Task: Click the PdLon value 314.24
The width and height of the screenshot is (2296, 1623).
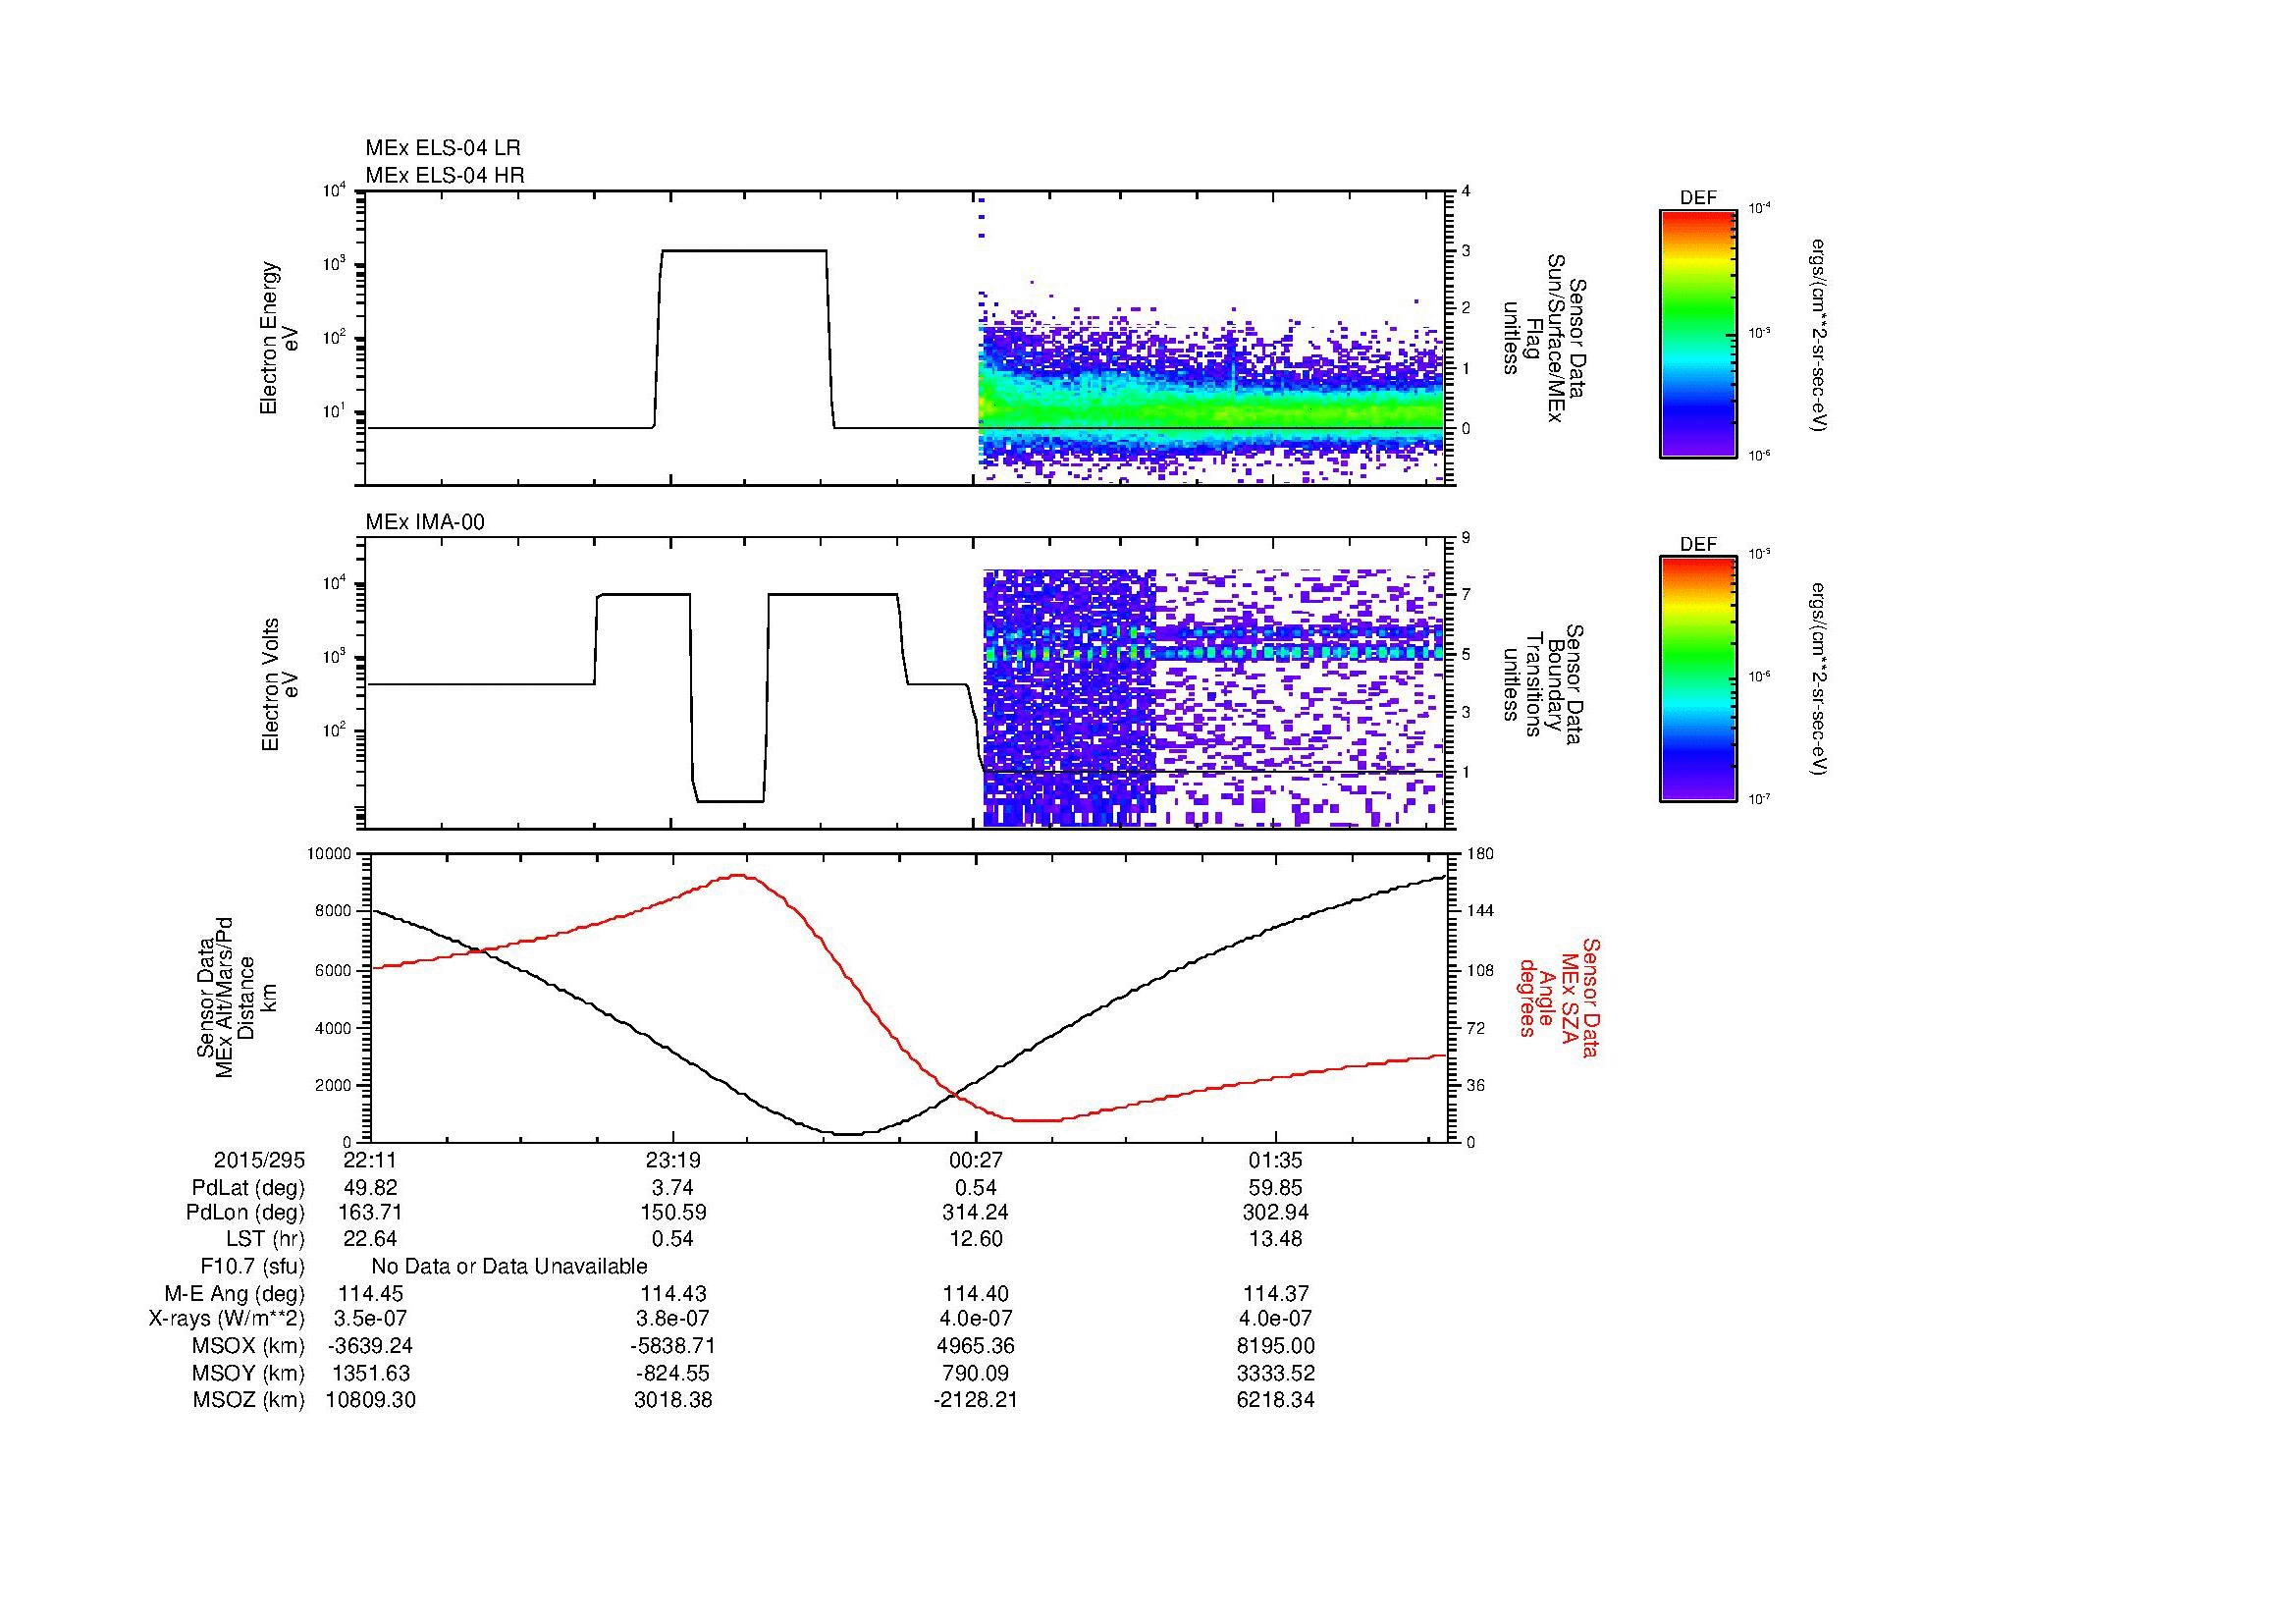Action: click(976, 1213)
